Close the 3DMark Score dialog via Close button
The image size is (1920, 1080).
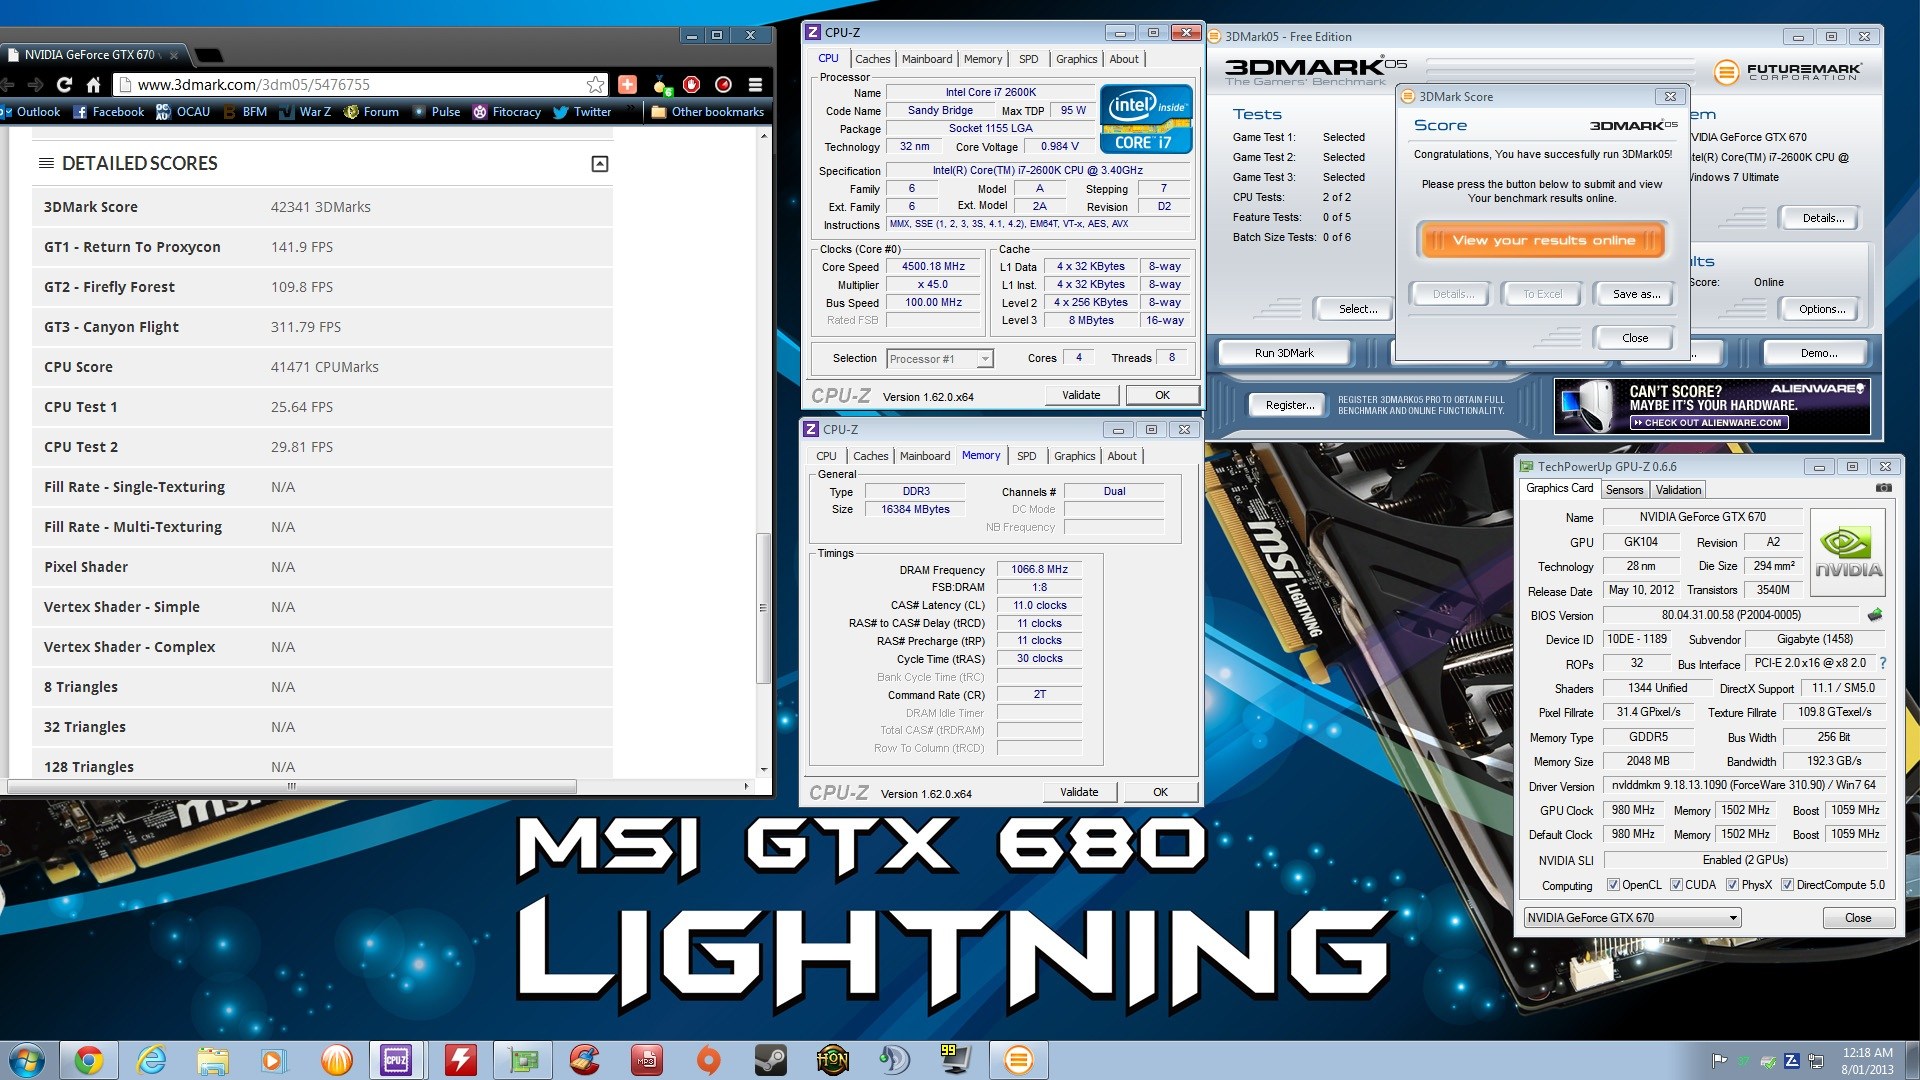tap(1635, 338)
